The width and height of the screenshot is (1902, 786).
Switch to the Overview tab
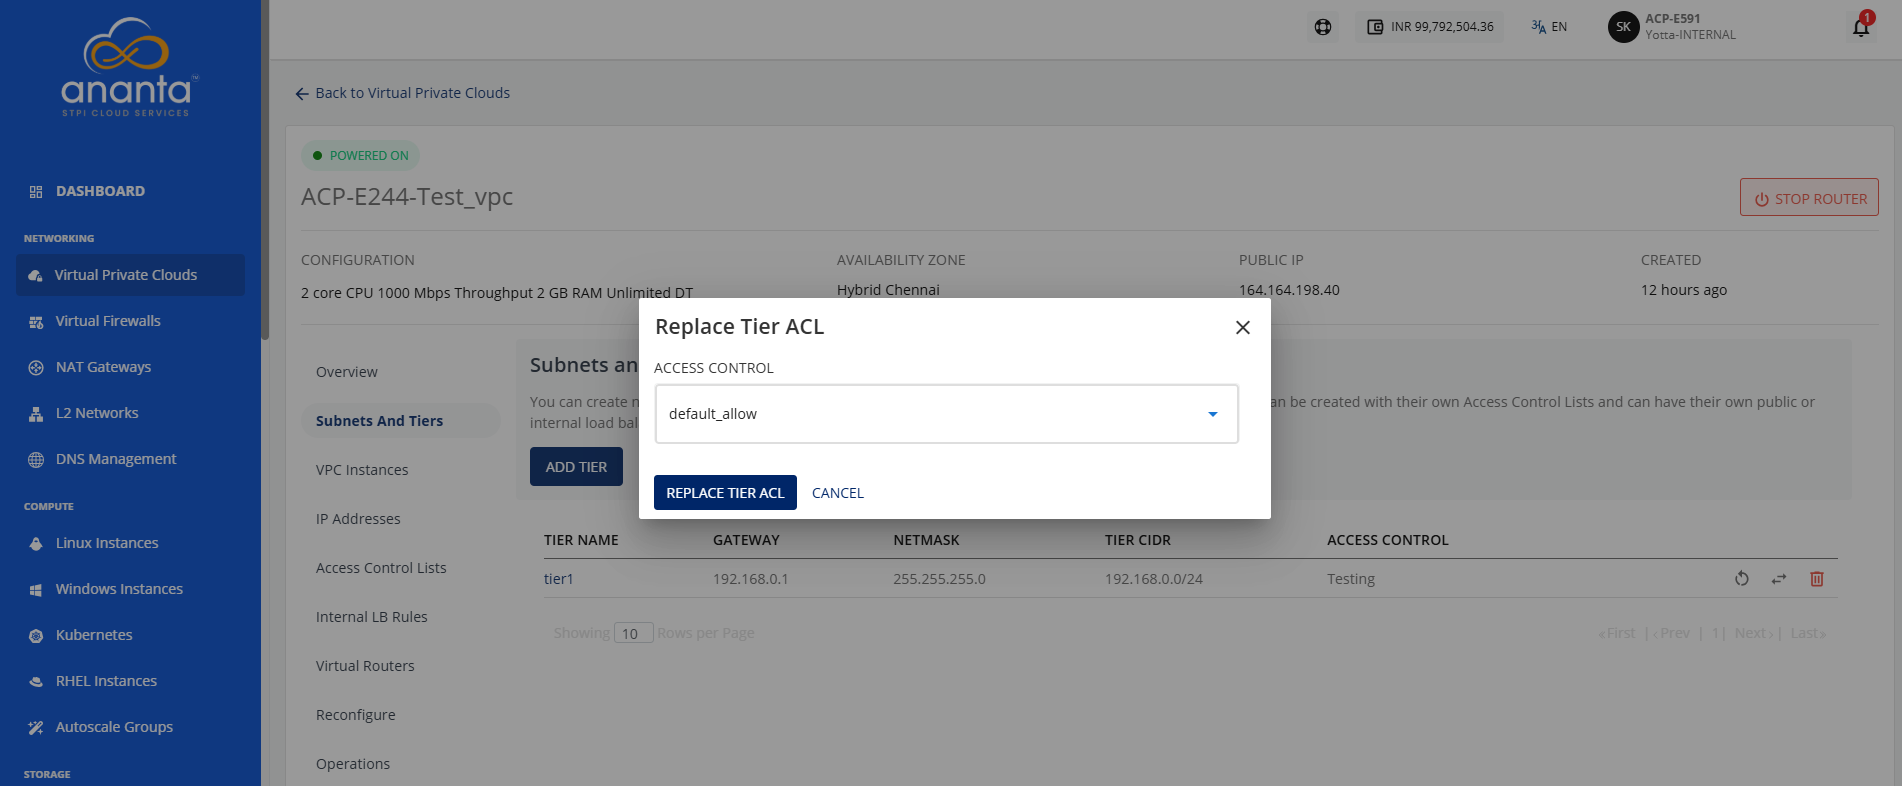coord(347,372)
